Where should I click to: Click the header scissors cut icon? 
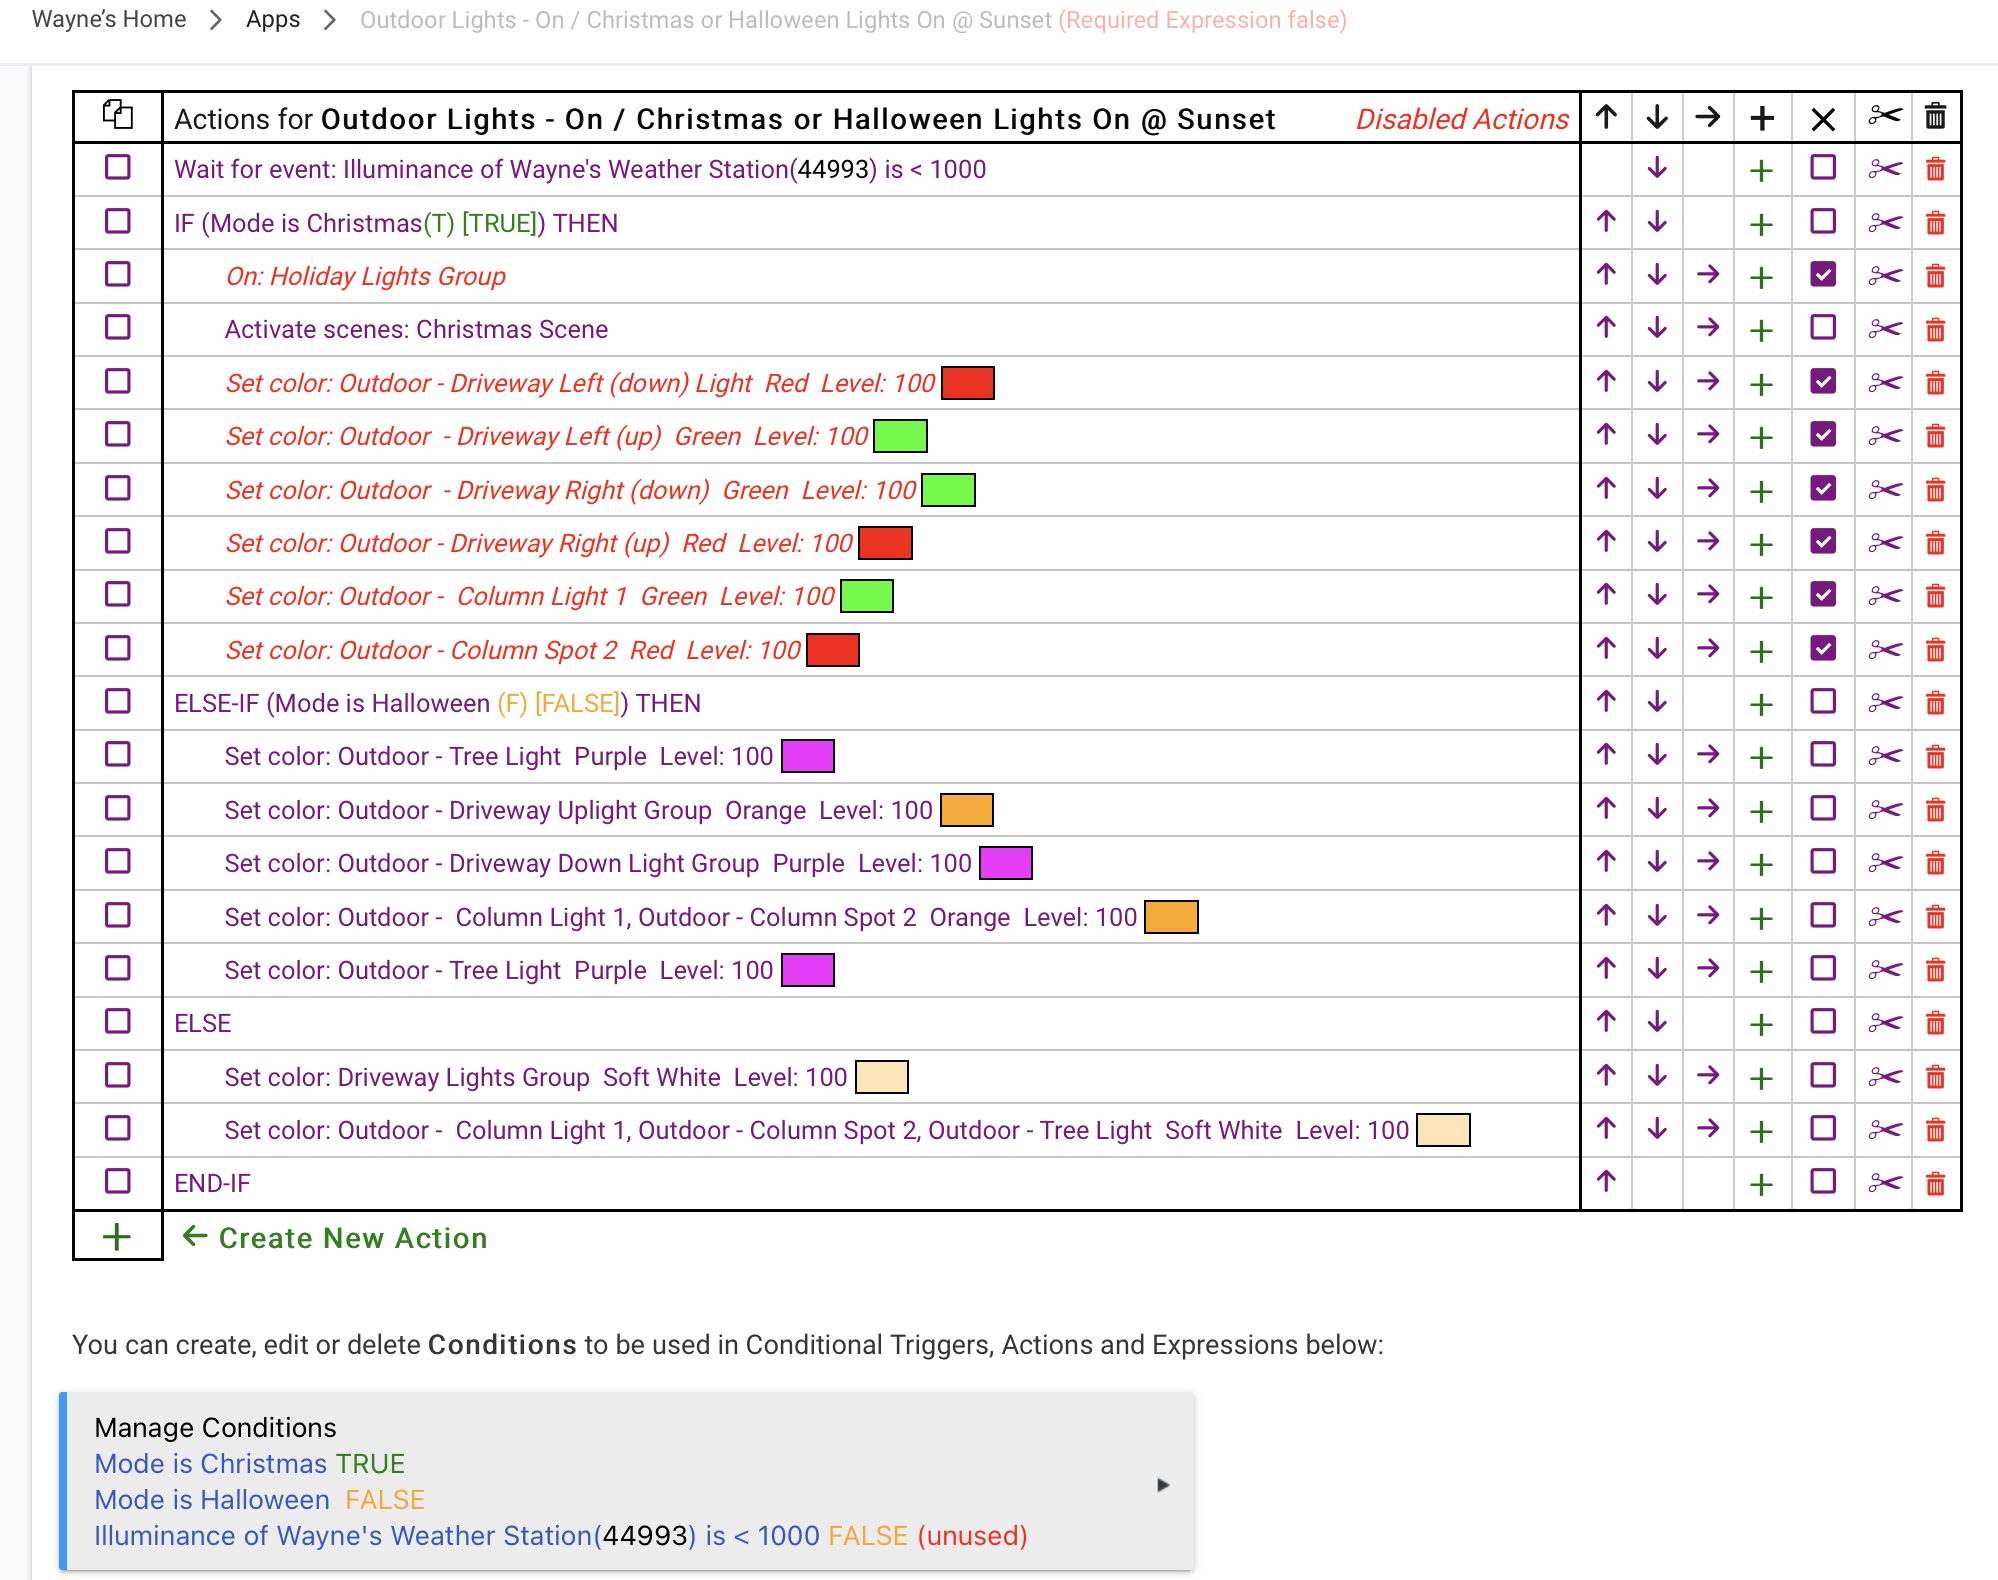[1884, 117]
